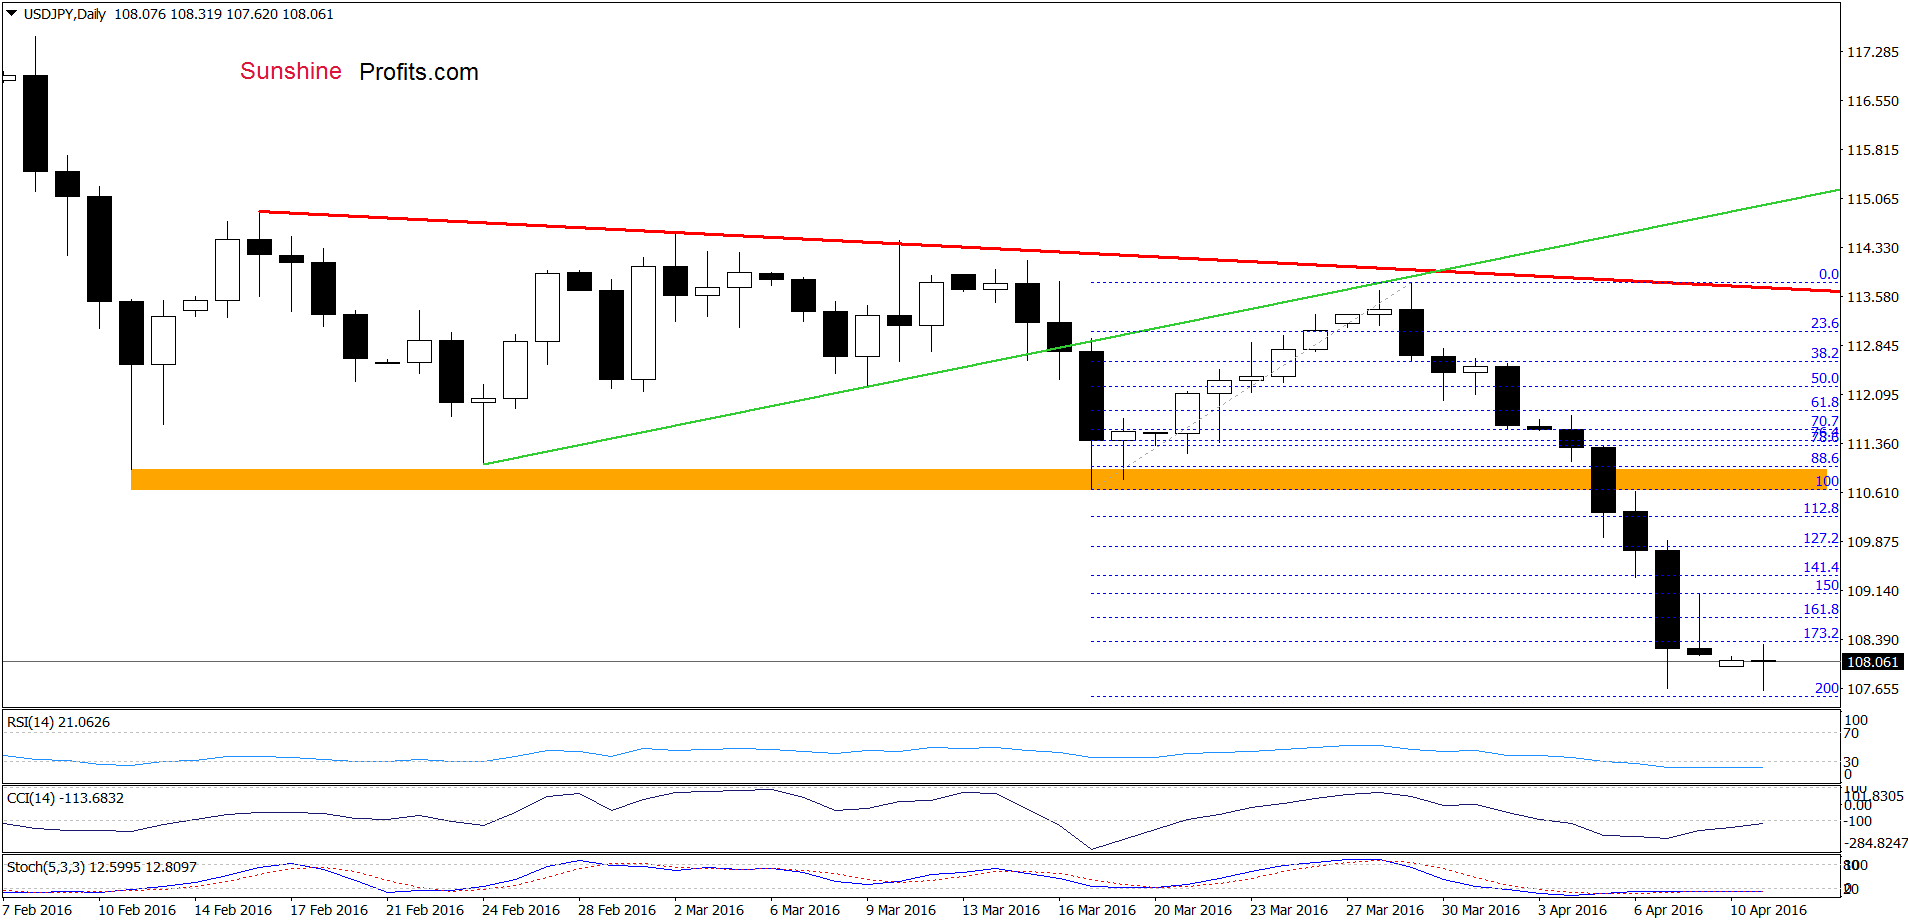The image size is (1908, 924).
Task: Select the USDJPY,Daily chart title
Action: (x=64, y=14)
